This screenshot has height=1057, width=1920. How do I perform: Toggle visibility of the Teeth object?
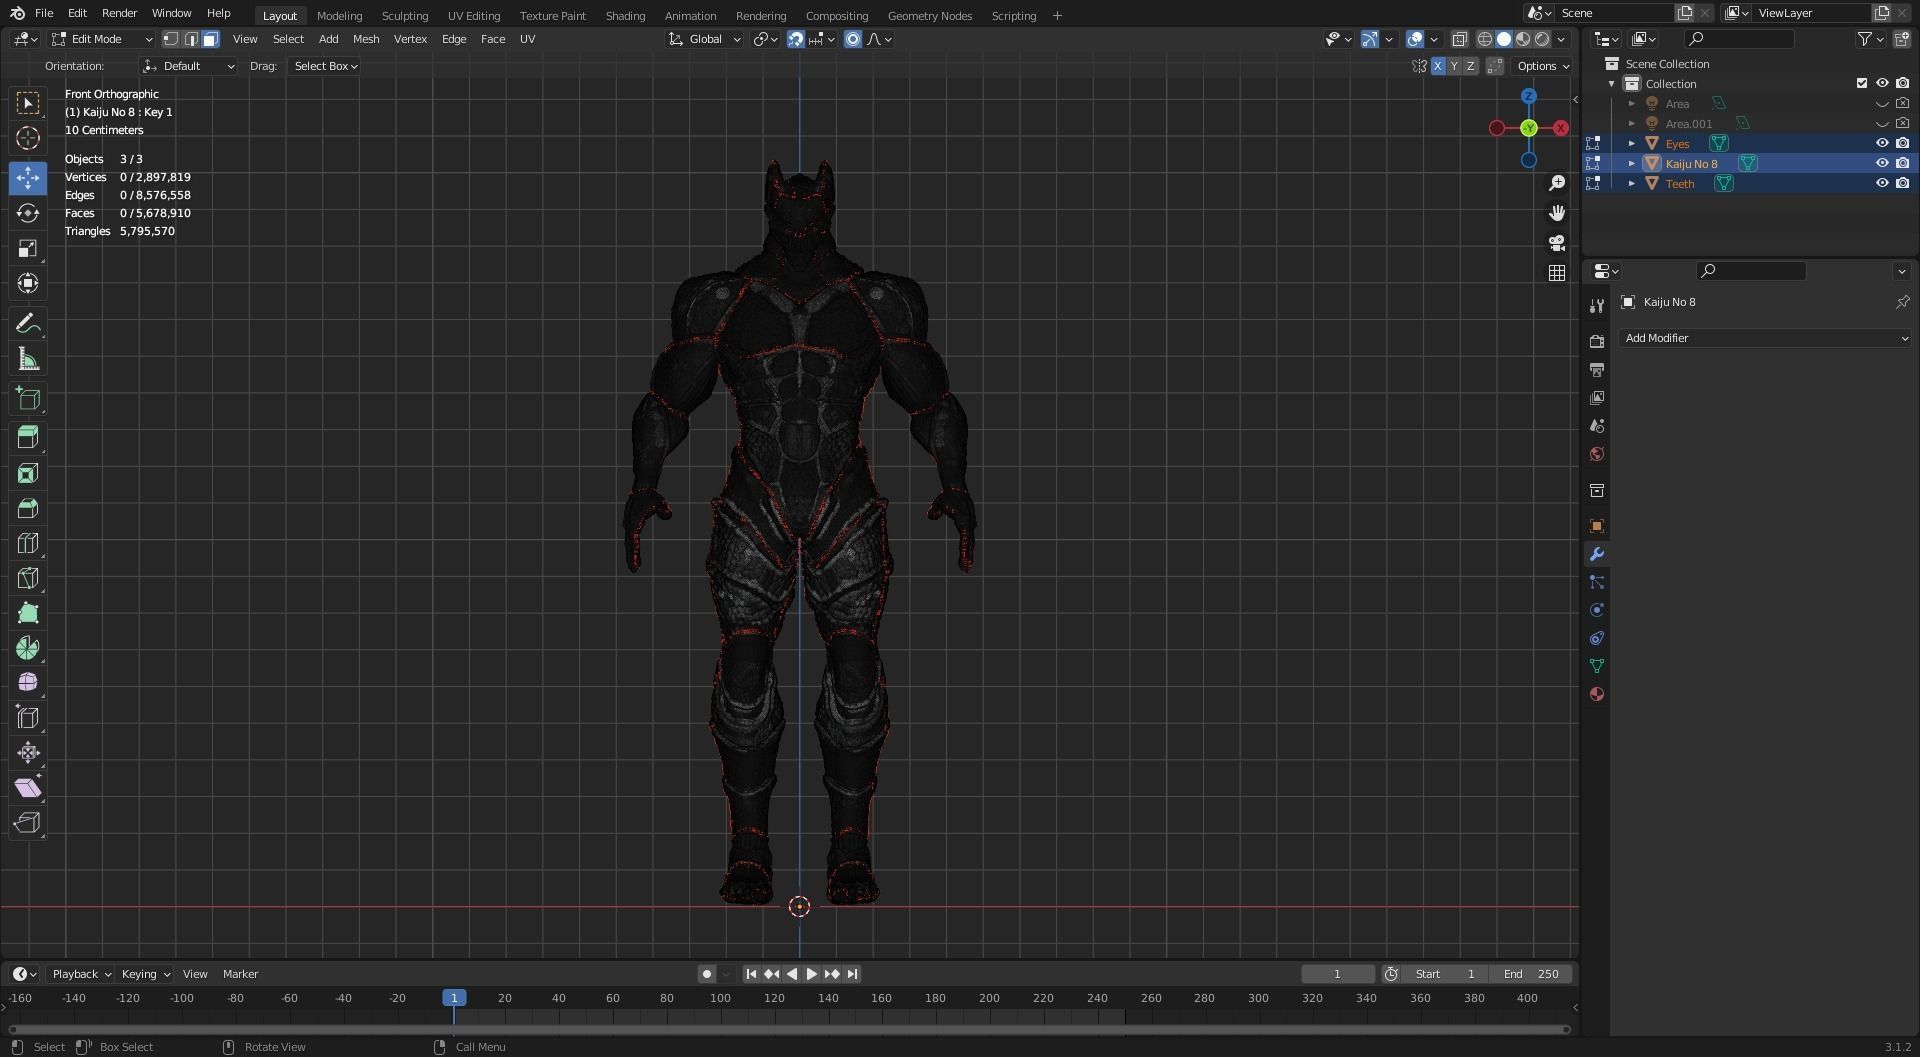1881,183
